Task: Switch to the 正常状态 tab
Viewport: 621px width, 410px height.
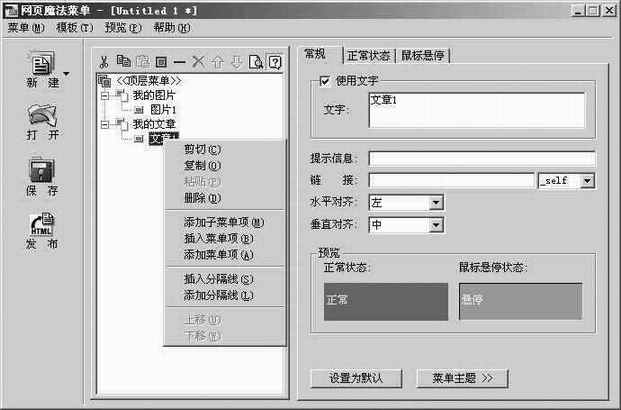Action: [369, 56]
